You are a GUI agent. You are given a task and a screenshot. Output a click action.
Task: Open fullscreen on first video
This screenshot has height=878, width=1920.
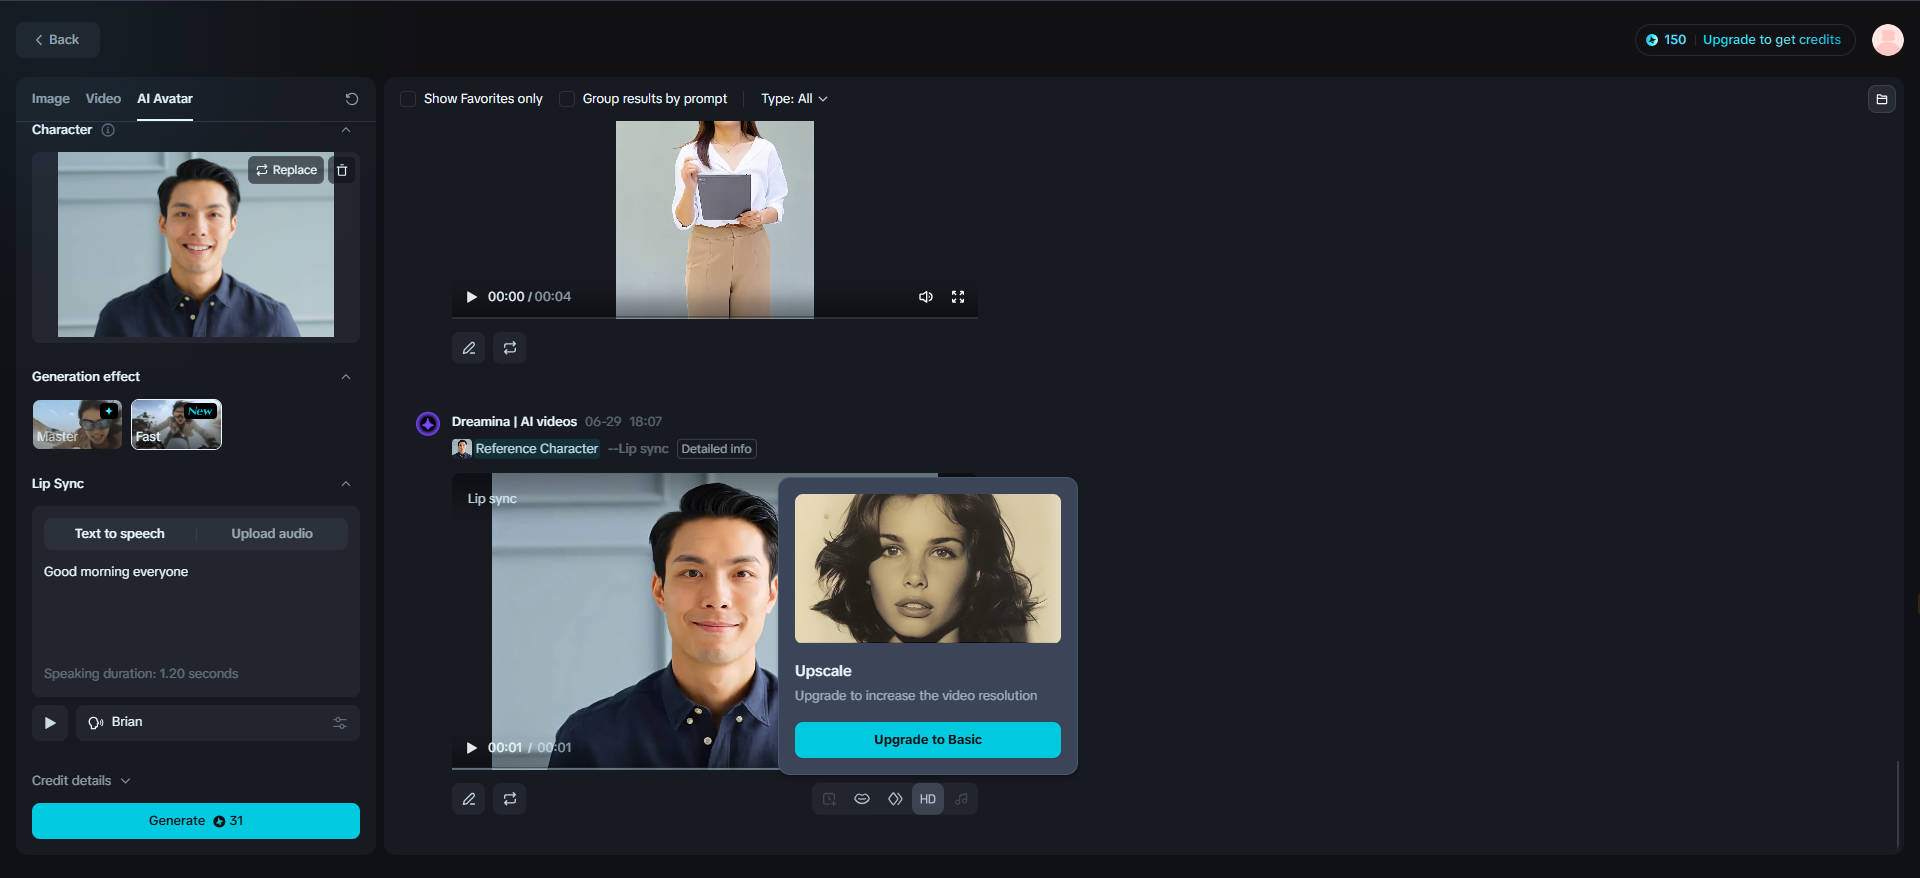(x=958, y=297)
